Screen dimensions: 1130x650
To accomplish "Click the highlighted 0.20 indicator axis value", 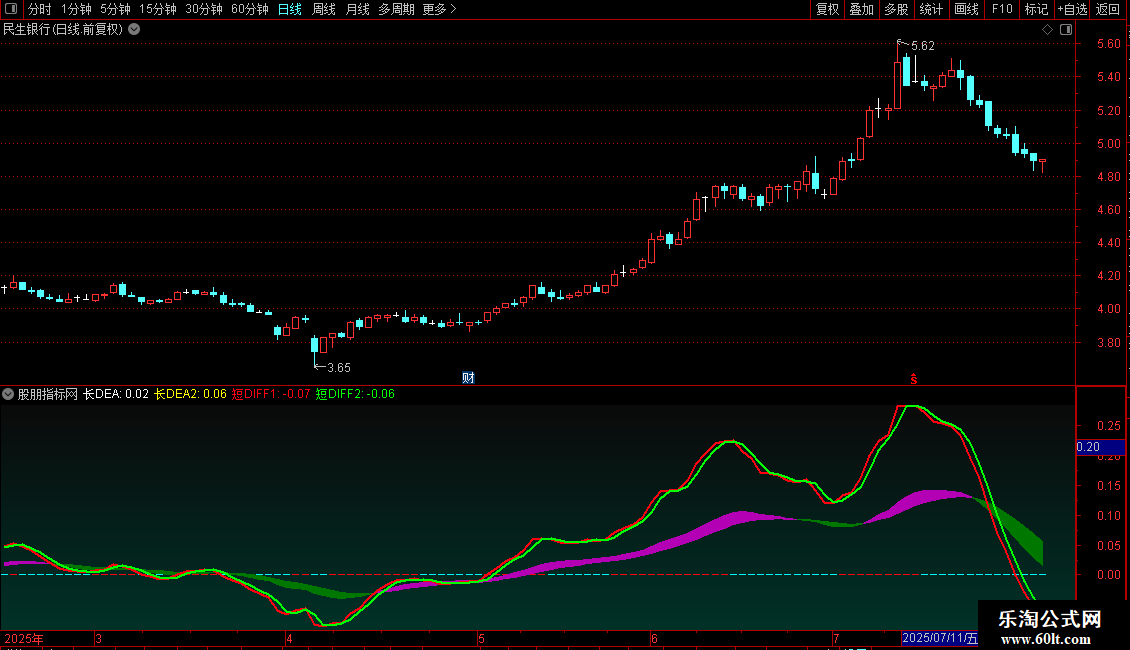I will pyautogui.click(x=1100, y=447).
